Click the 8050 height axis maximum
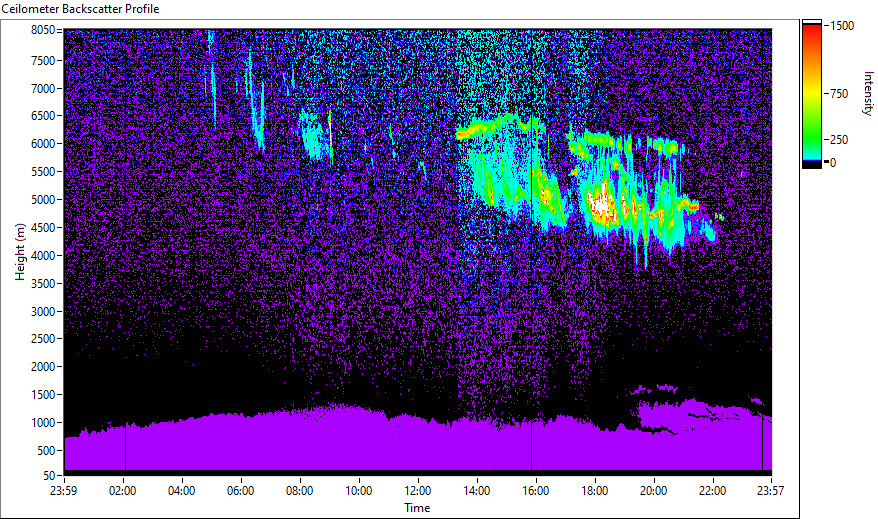This screenshot has height=519, width=878. [43, 30]
